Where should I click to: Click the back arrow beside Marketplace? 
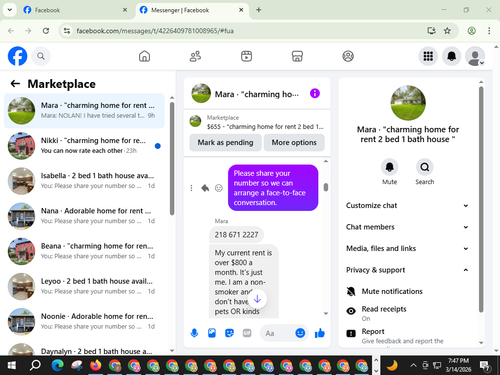pyautogui.click(x=15, y=83)
